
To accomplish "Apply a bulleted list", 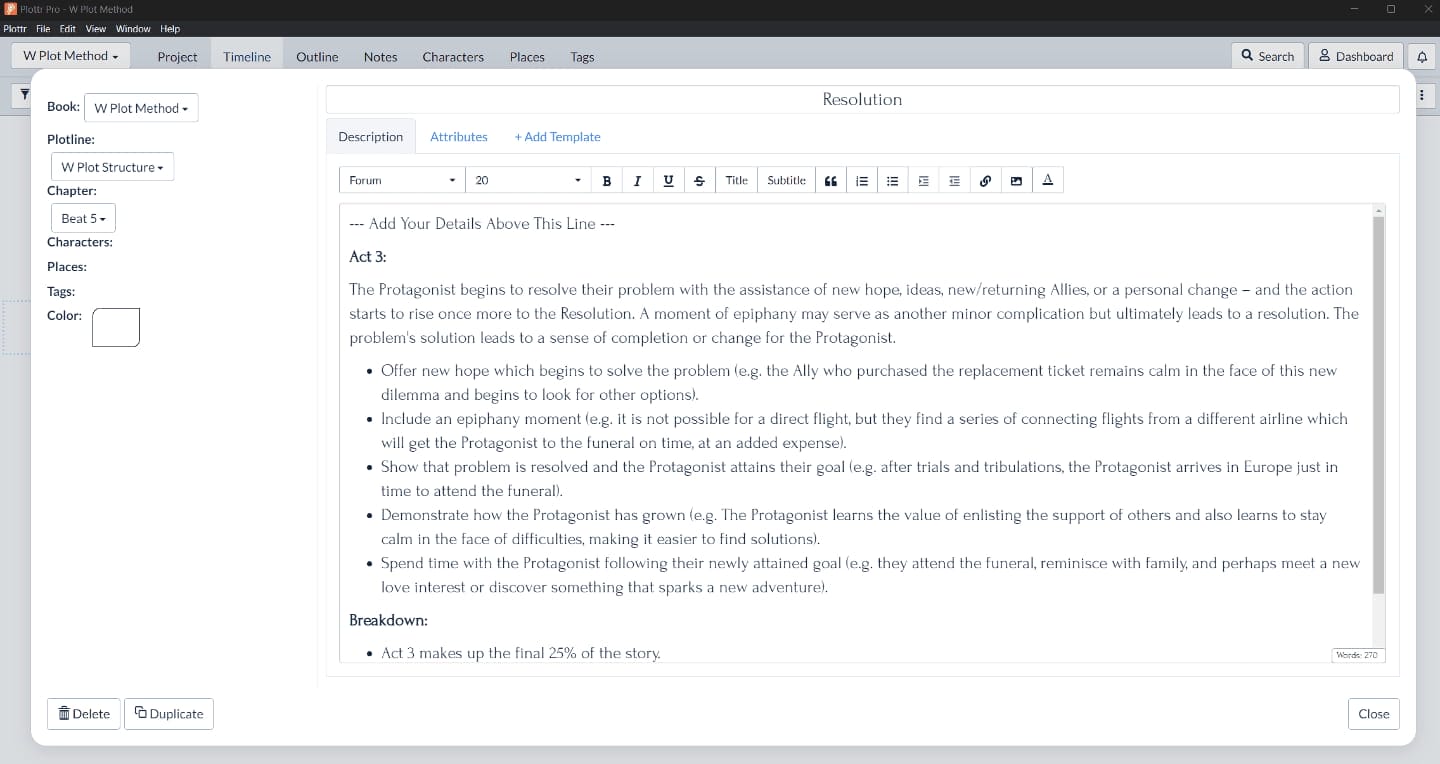I will pyautogui.click(x=892, y=180).
